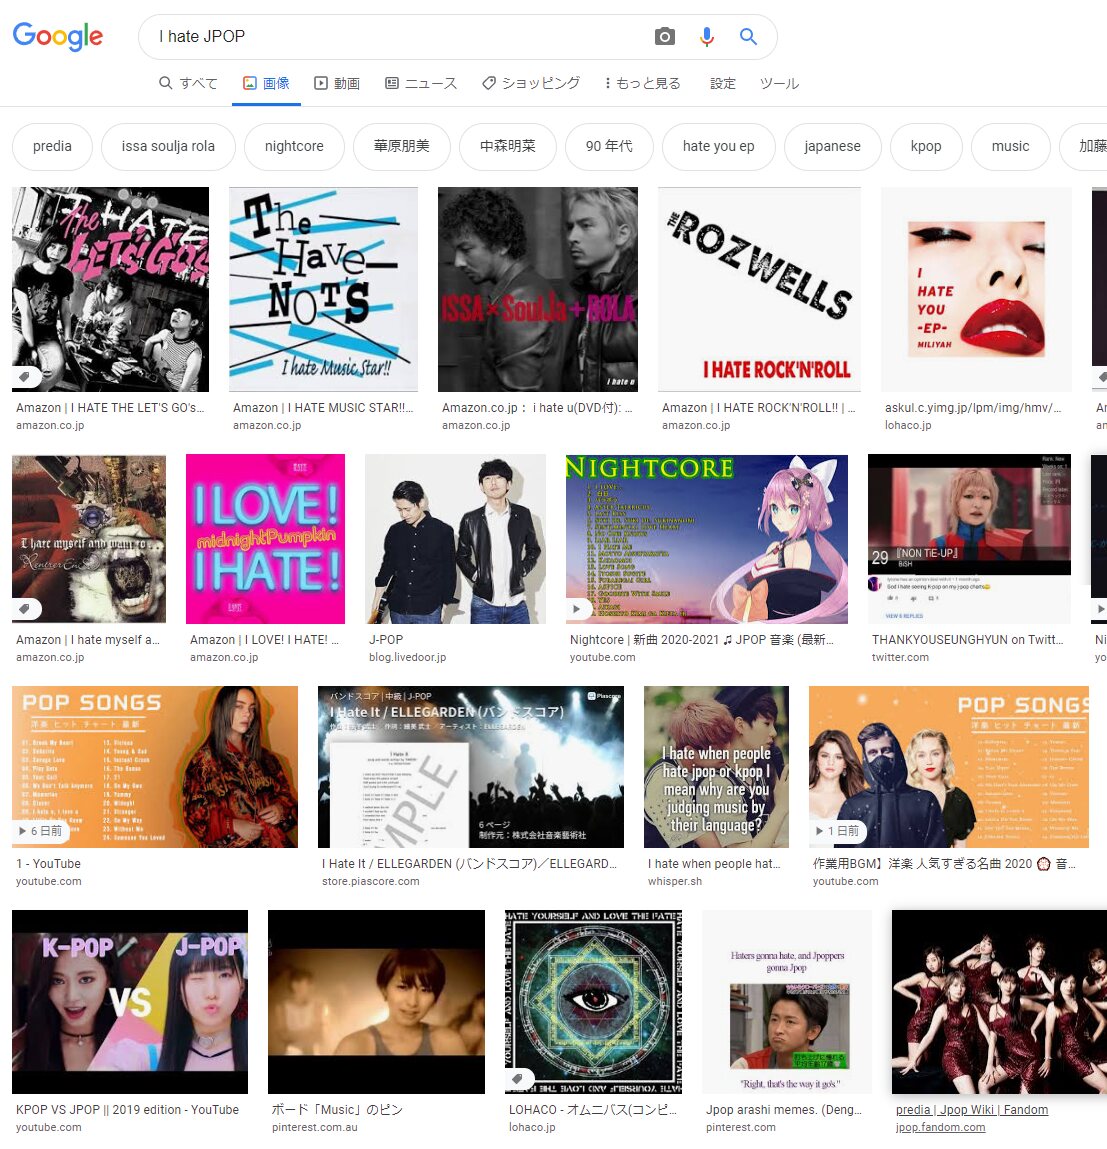The image size is (1107, 1149).
Task: Click product tag icon on HATE LET'S GO's image
Action: 26,377
